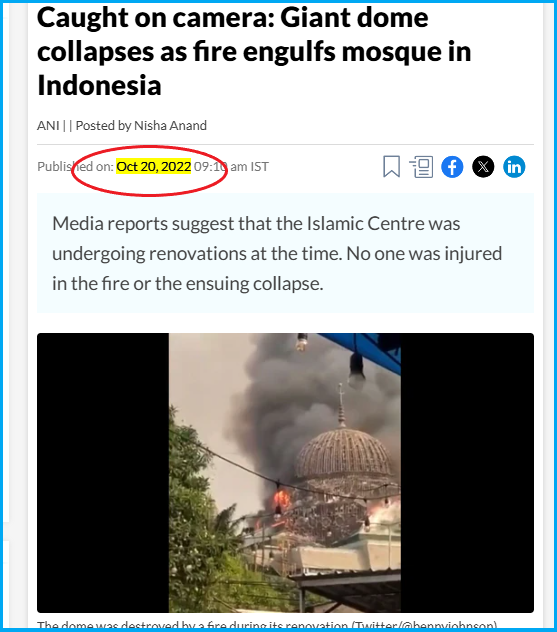Image resolution: width=557 pixels, height=632 pixels.
Task: Click the 'Published on:' label
Action: [x=75, y=166]
